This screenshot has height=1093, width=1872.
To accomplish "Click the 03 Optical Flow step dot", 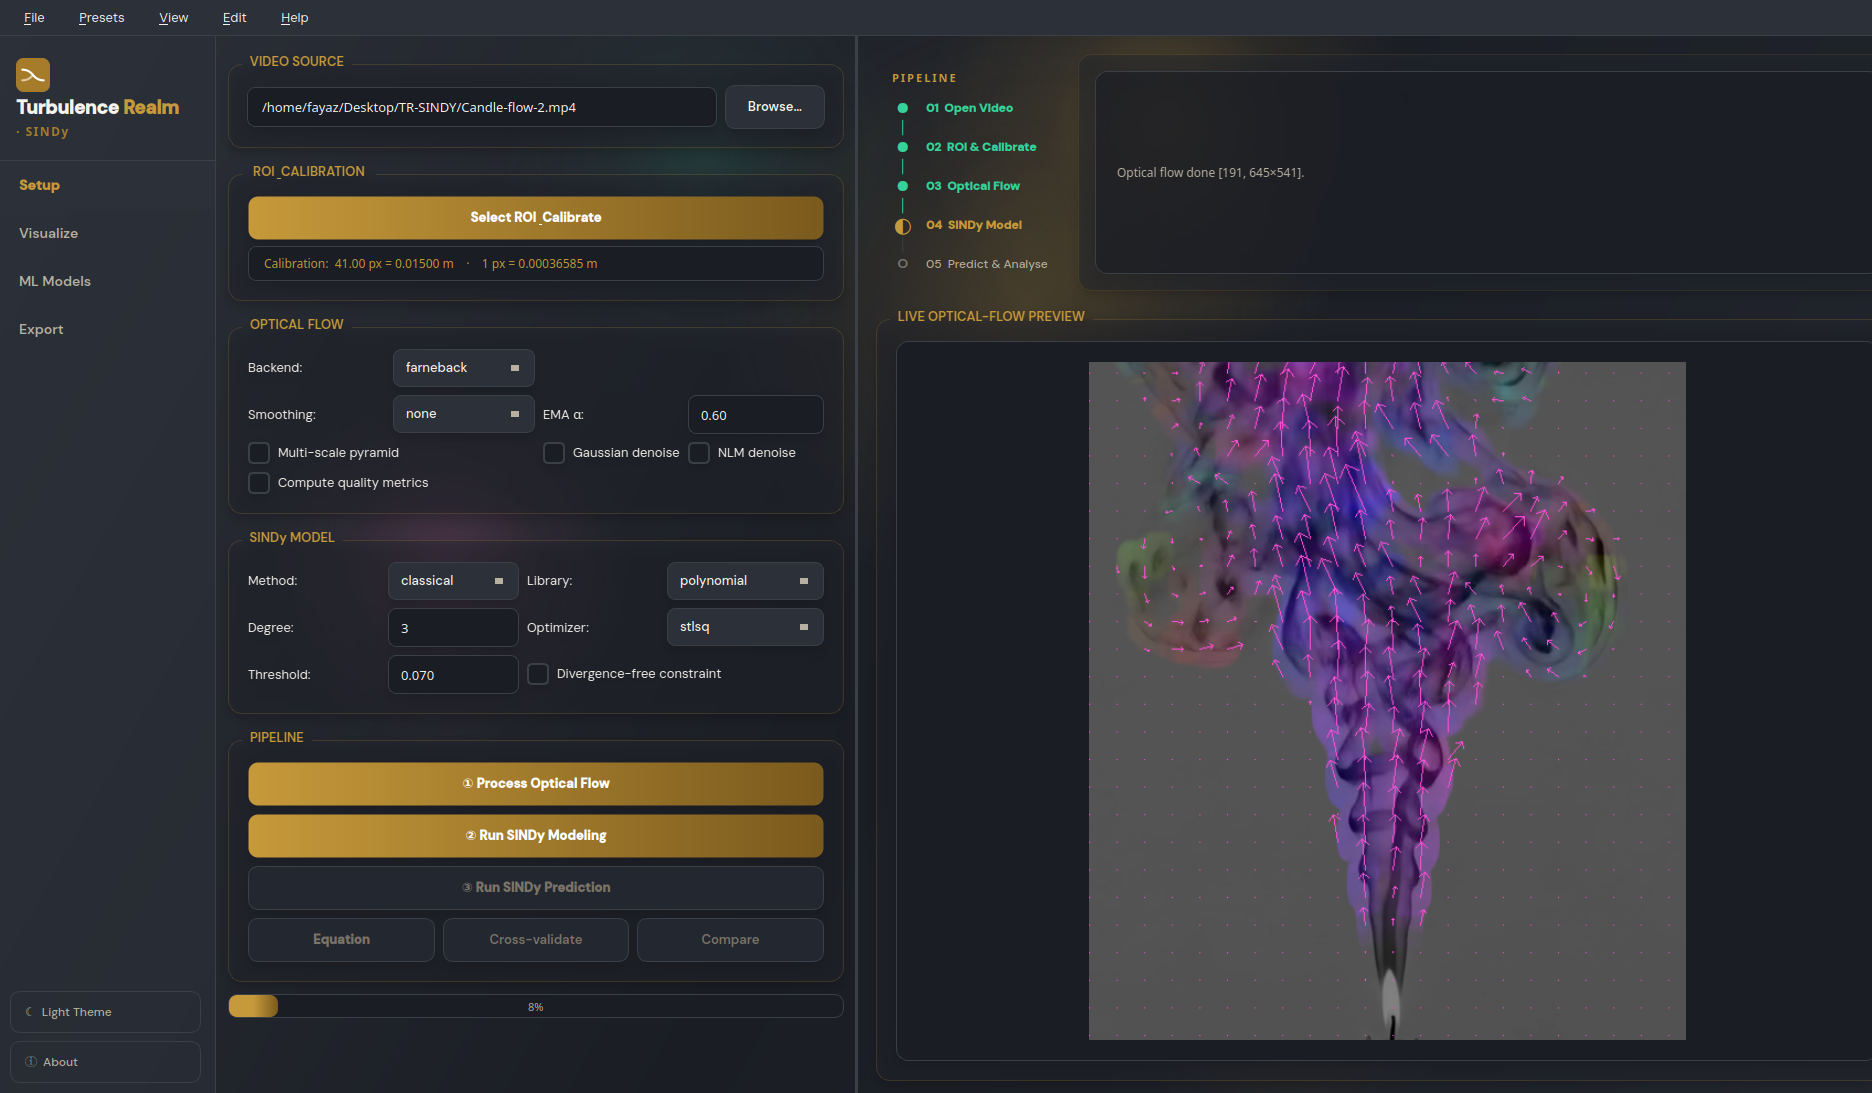I will click(x=903, y=186).
